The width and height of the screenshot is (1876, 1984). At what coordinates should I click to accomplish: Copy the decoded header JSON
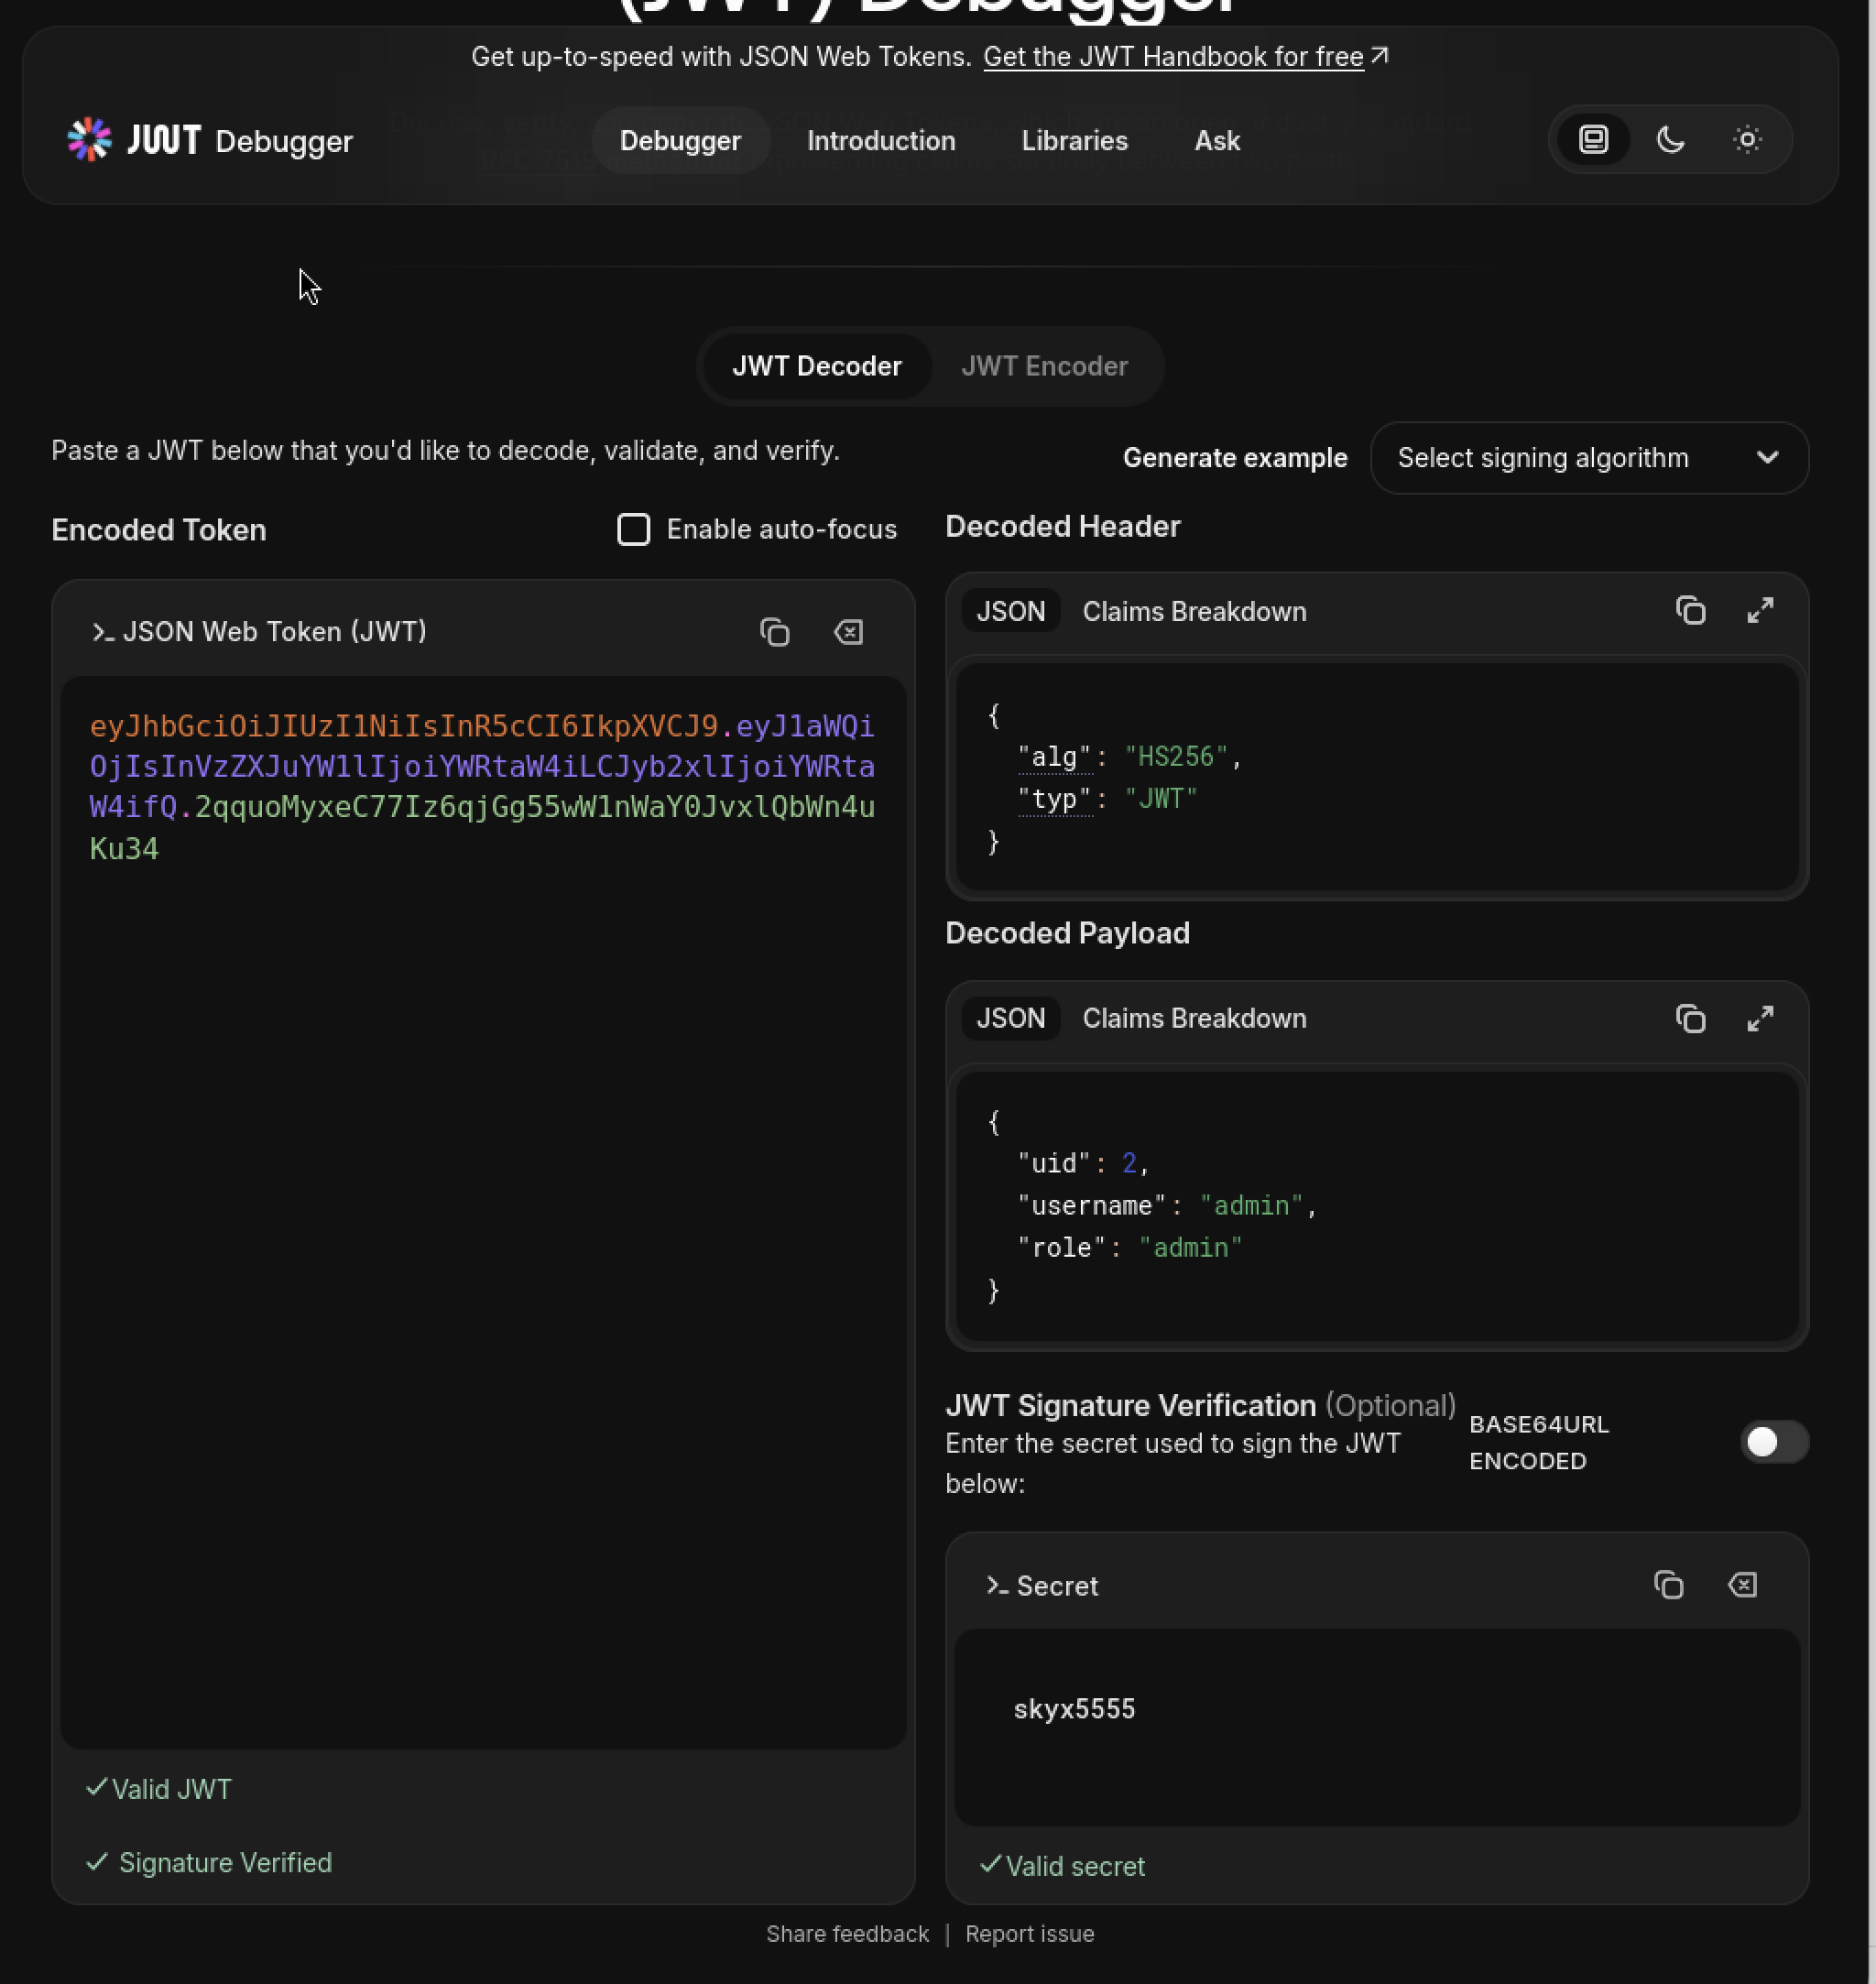[1690, 610]
